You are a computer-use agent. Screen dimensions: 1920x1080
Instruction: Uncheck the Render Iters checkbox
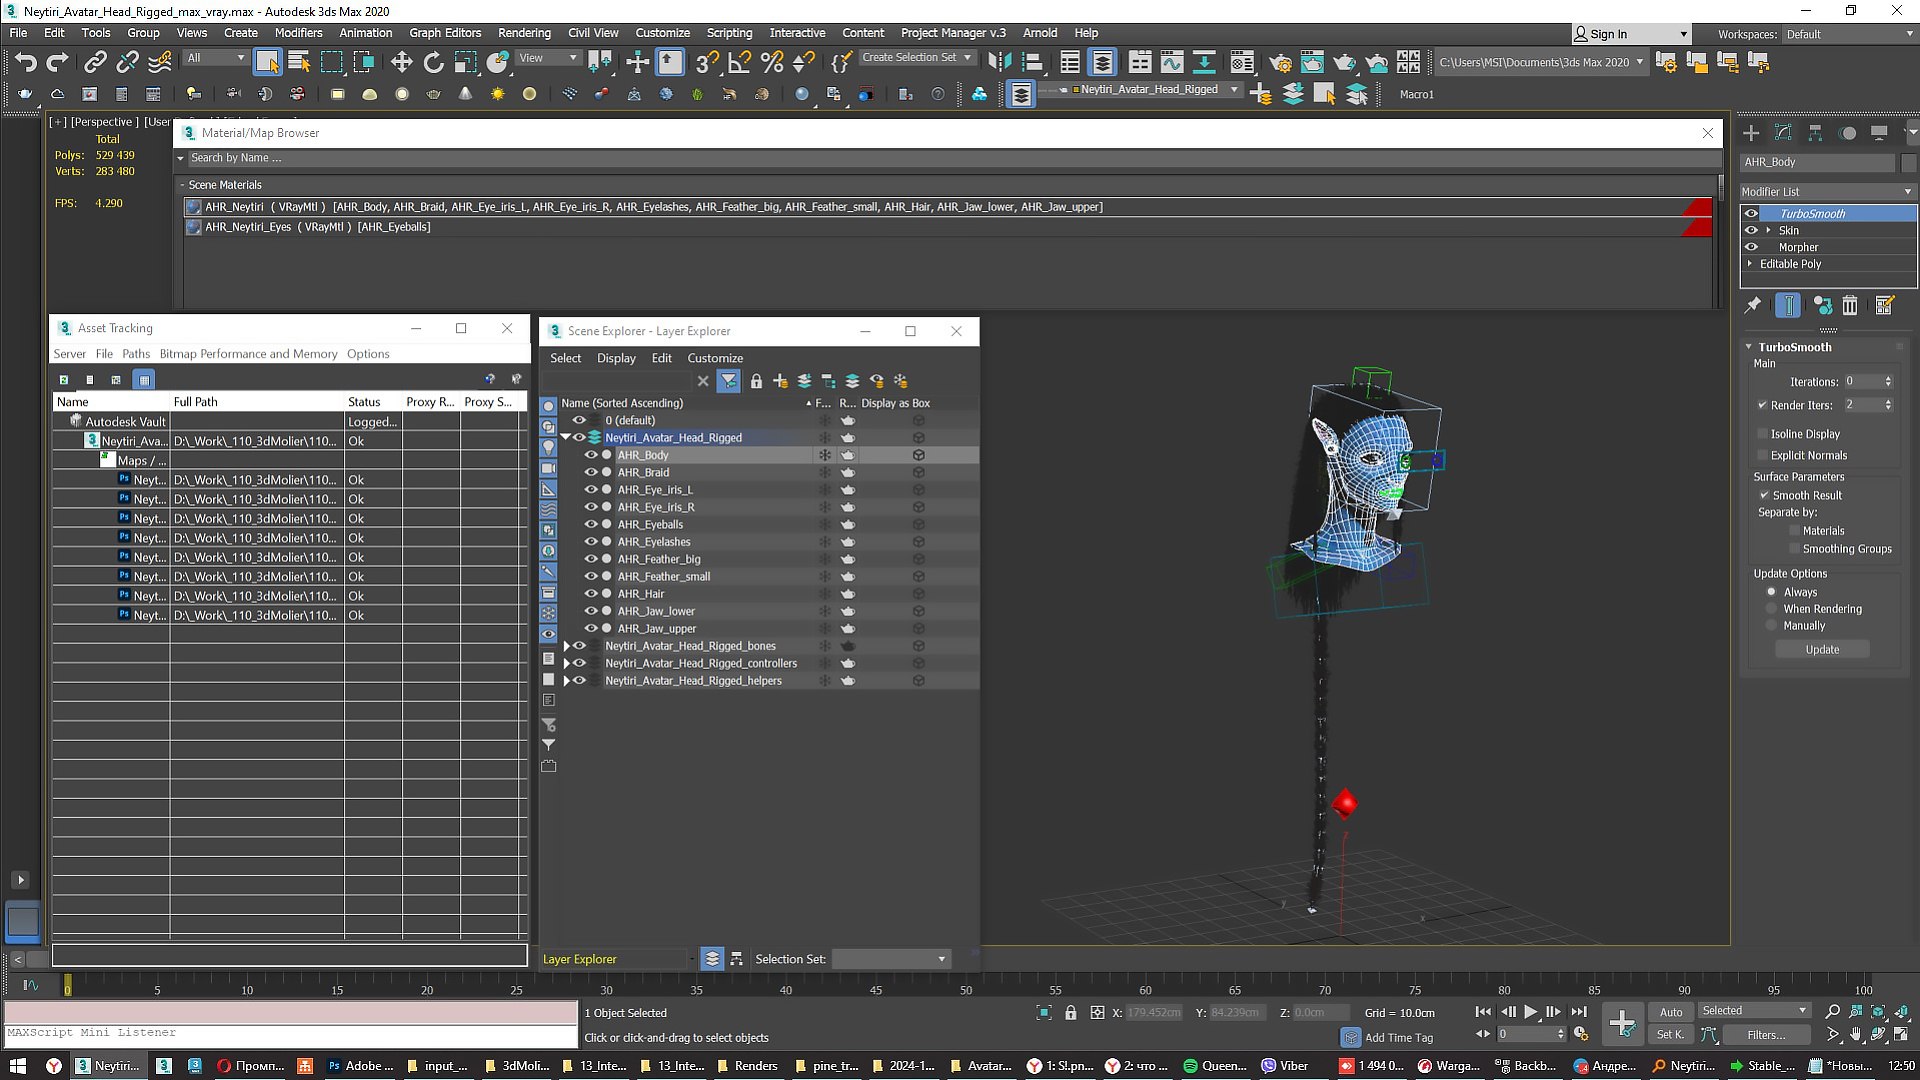pyautogui.click(x=1762, y=405)
